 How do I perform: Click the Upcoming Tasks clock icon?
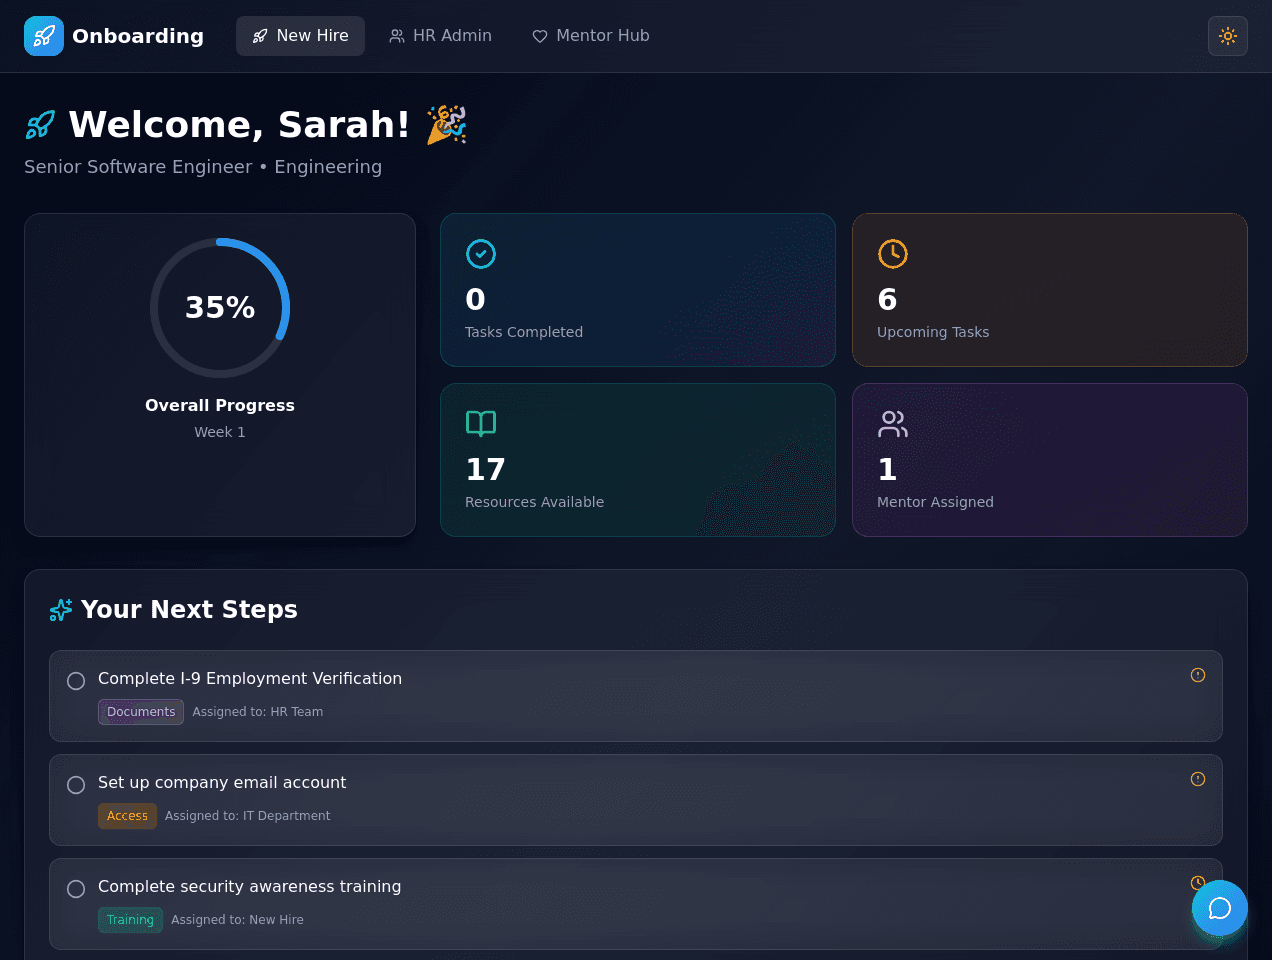point(893,254)
